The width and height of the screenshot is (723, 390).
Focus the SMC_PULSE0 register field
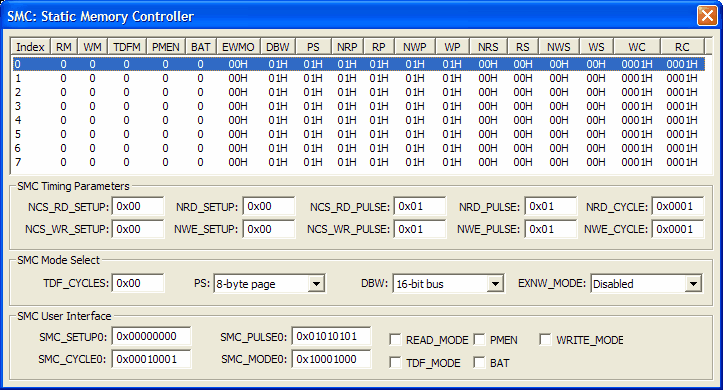pos(331,336)
